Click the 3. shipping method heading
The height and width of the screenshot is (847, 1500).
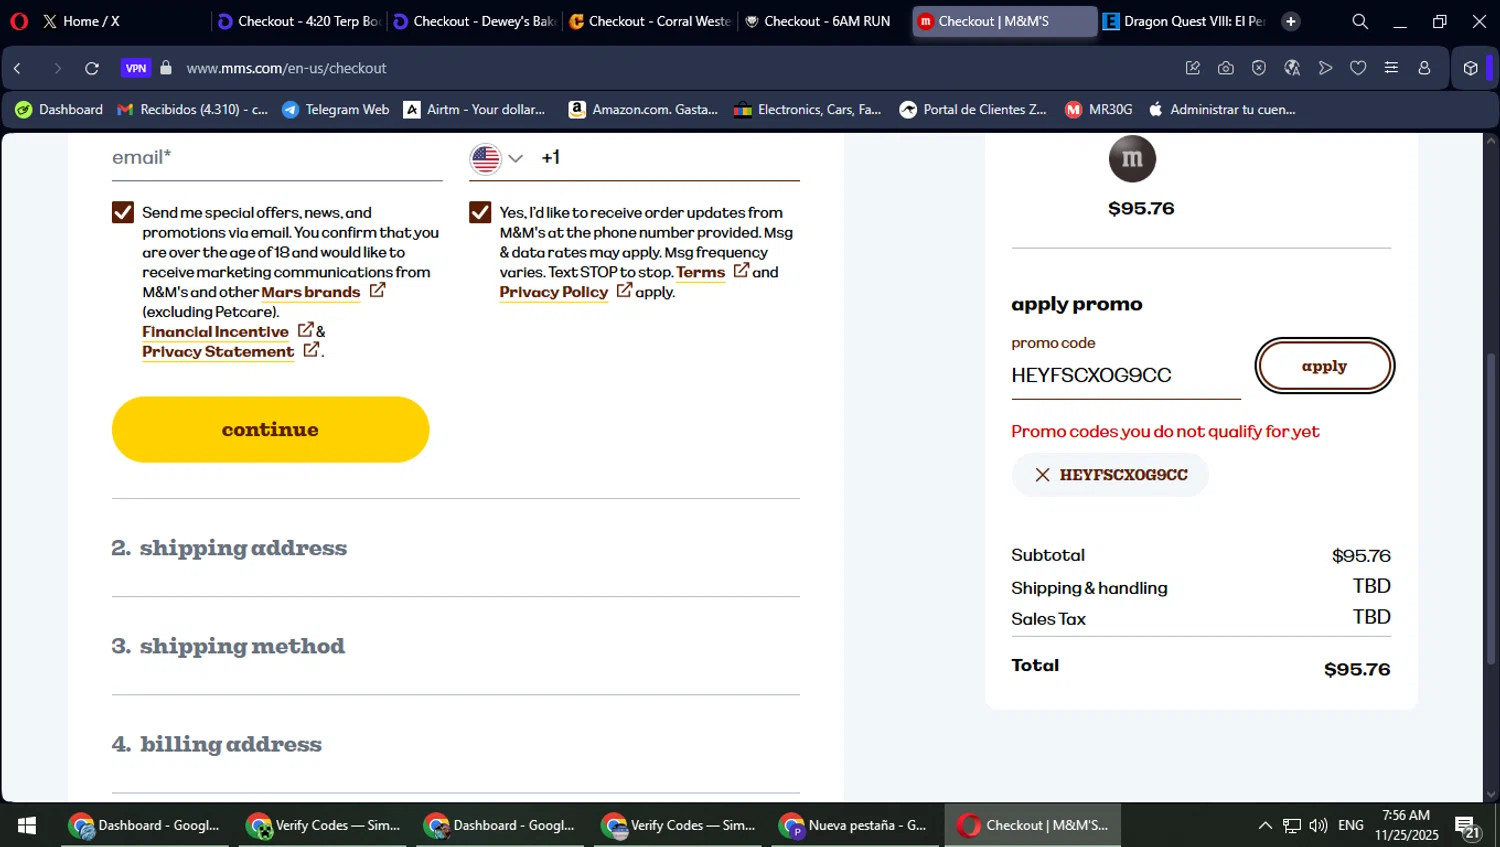pyautogui.click(x=228, y=646)
